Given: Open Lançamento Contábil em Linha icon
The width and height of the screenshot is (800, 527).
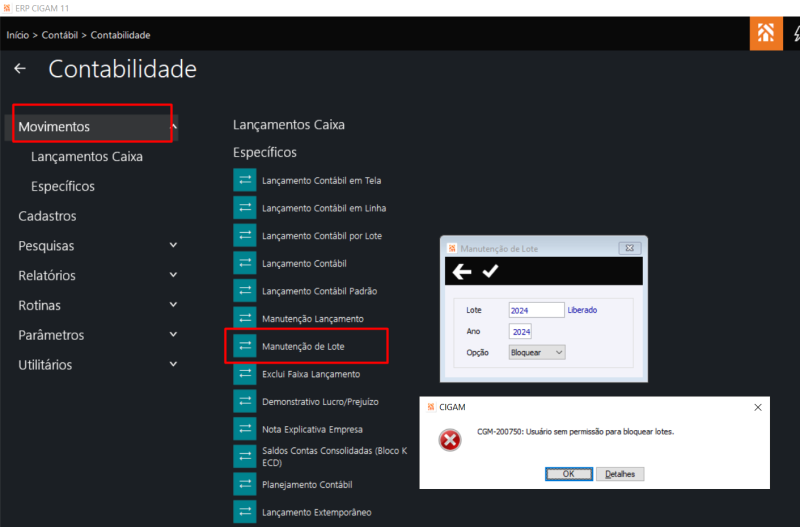Looking at the screenshot, I should (245, 208).
